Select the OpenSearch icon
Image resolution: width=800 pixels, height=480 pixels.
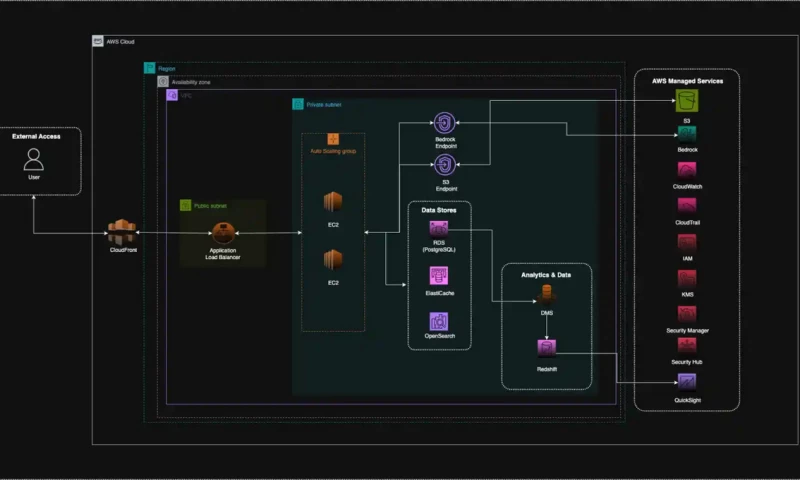pyautogui.click(x=439, y=321)
